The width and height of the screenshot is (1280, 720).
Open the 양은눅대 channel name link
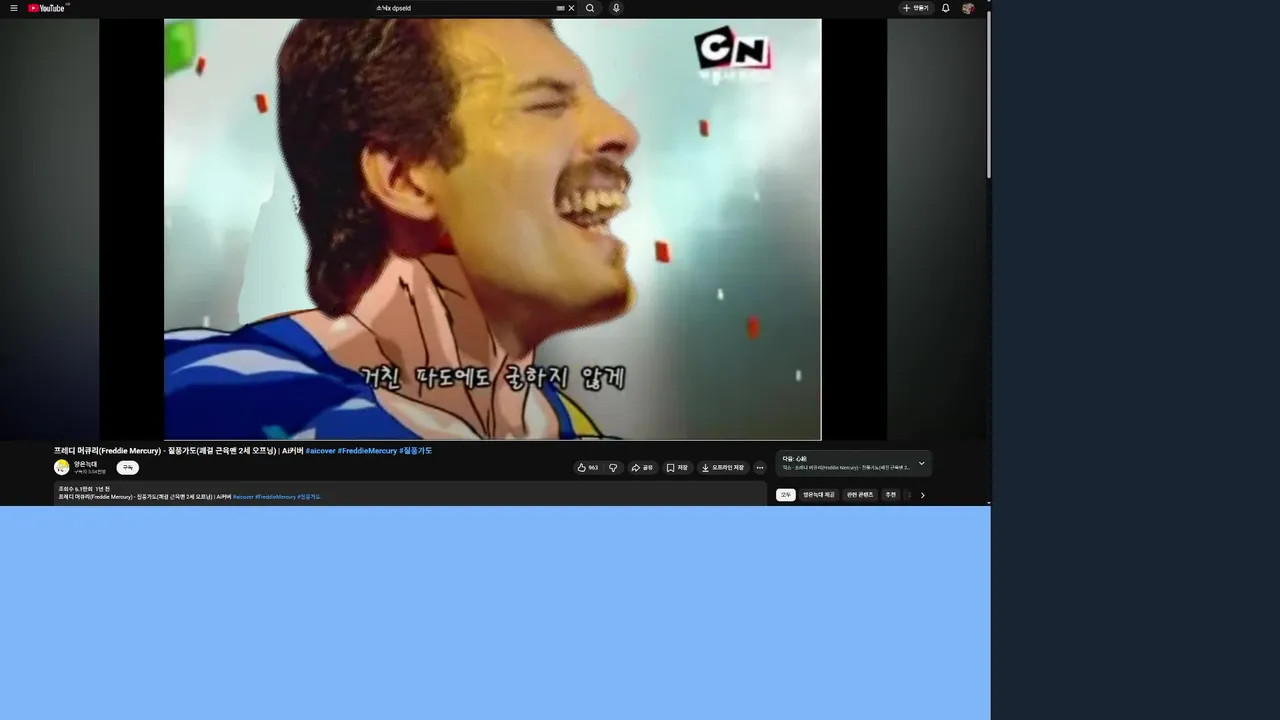(x=86, y=464)
